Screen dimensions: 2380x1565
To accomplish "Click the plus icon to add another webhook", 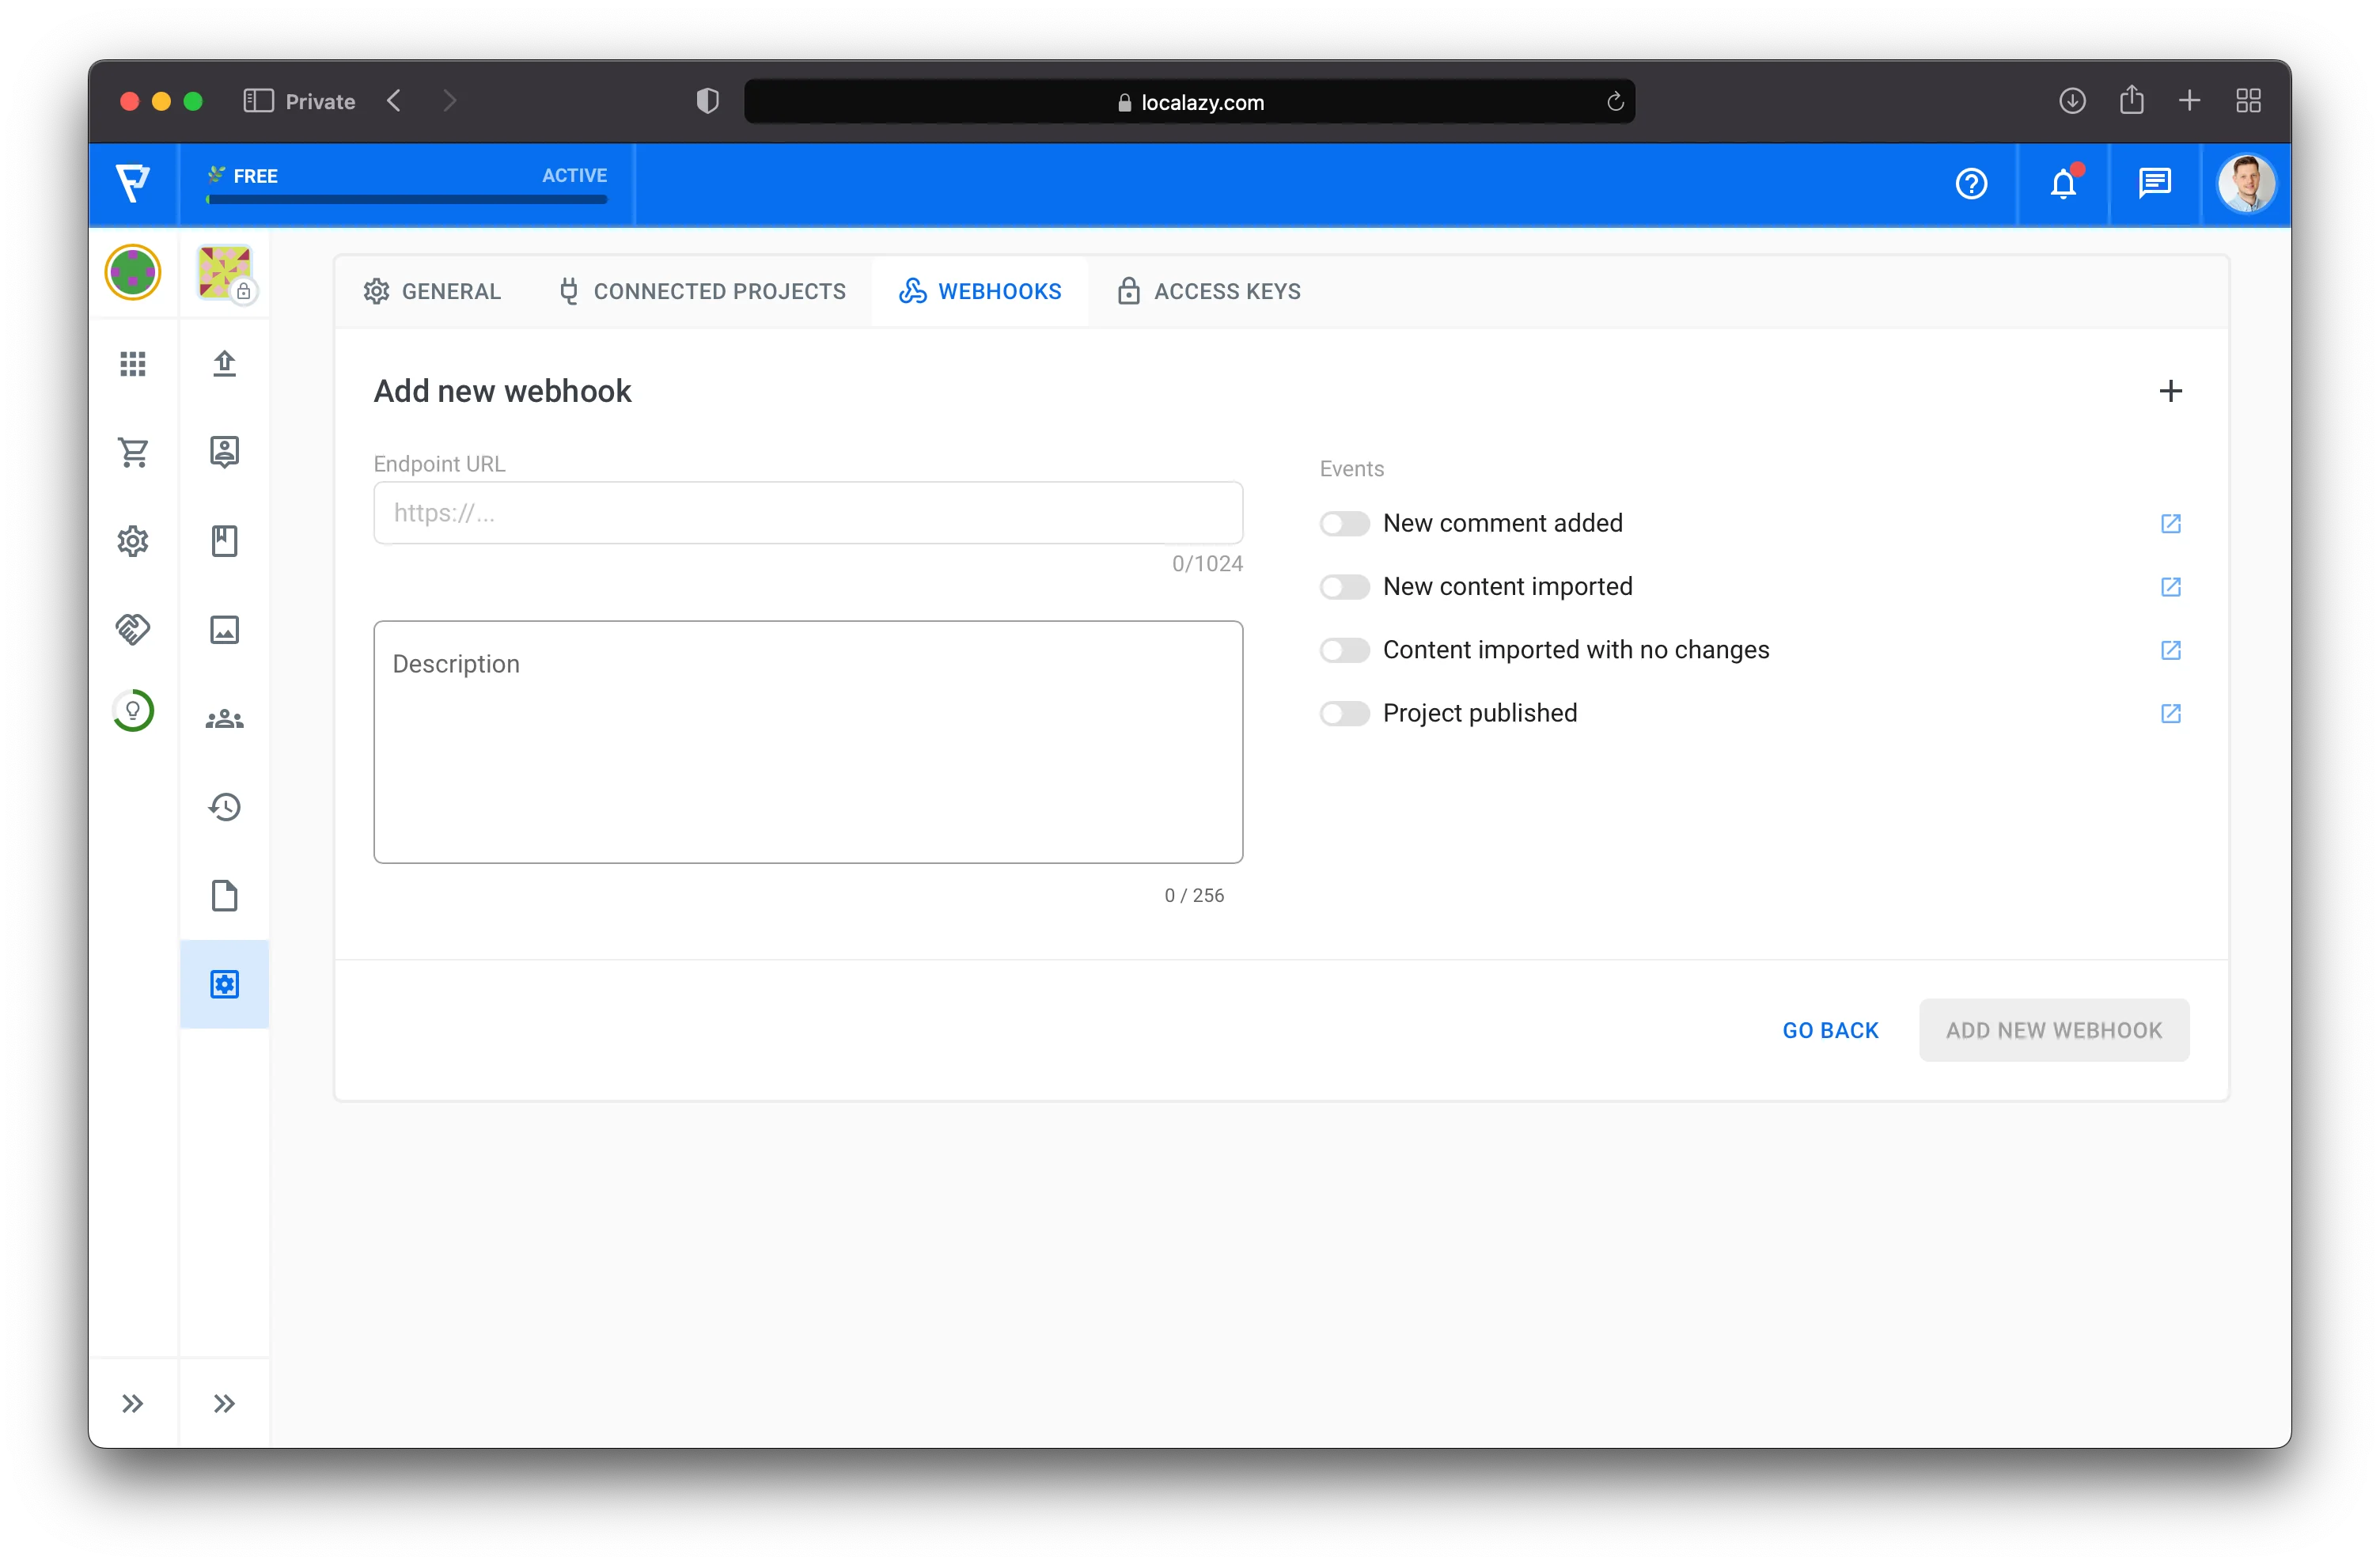I will (x=2170, y=391).
